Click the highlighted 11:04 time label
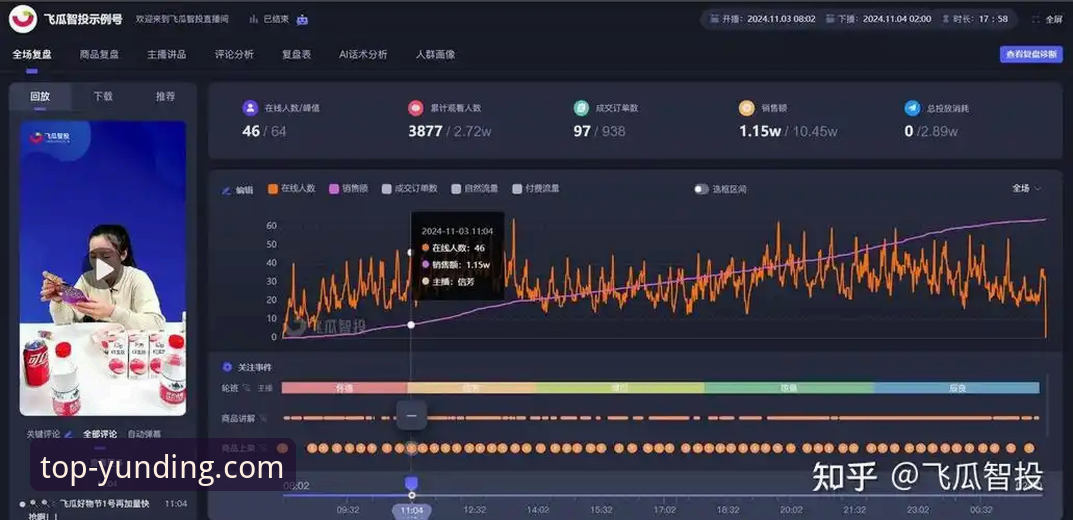 pyautogui.click(x=411, y=510)
